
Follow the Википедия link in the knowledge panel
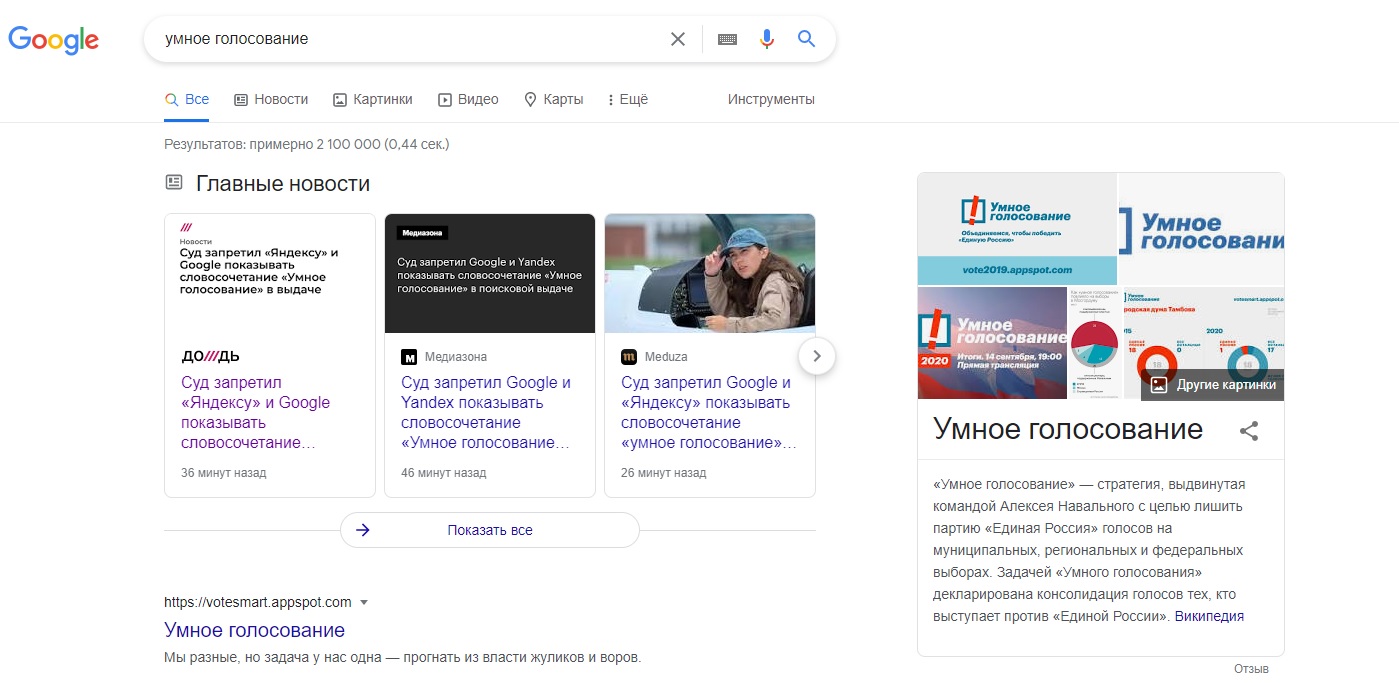[x=1209, y=616]
